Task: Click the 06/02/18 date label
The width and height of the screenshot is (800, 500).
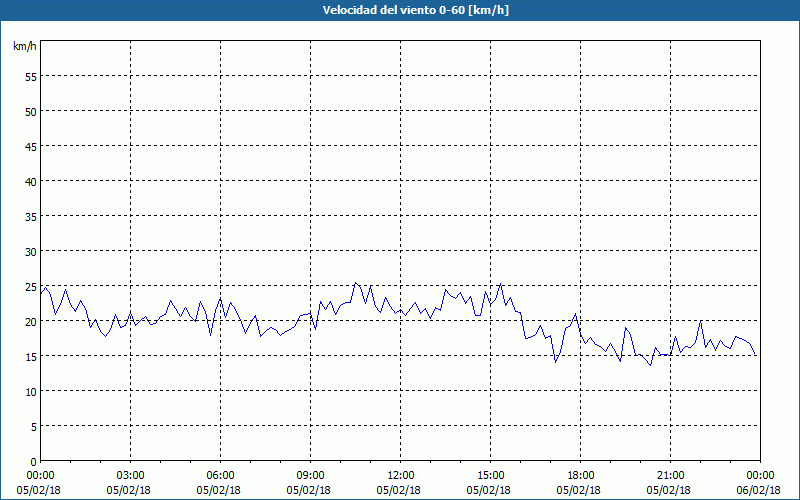Action: click(x=758, y=491)
